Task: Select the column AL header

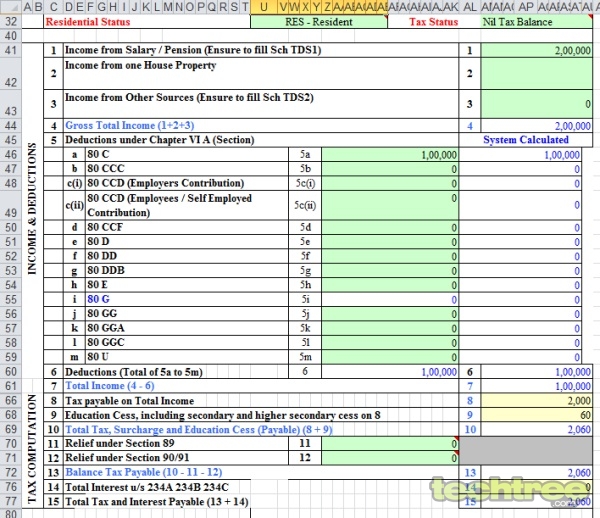Action: [470, 7]
